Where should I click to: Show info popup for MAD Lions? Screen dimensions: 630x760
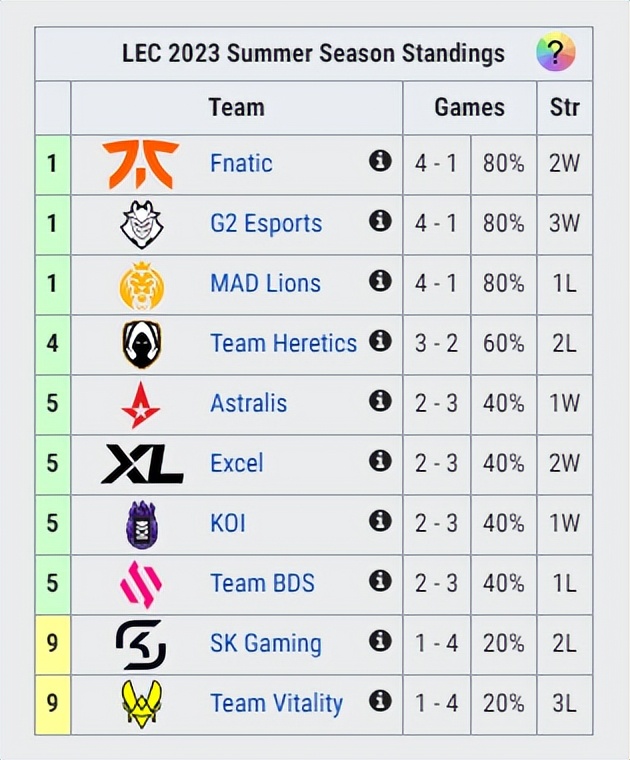click(380, 281)
